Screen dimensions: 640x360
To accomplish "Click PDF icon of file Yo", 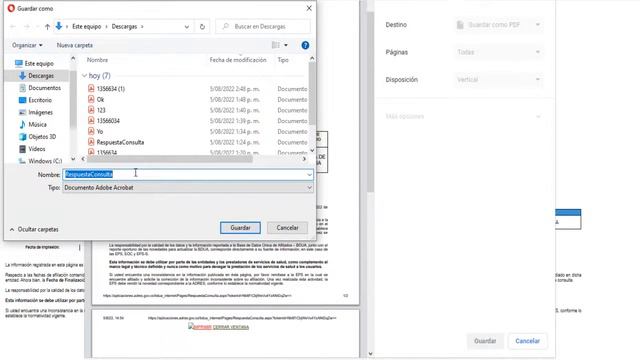I will click(x=91, y=131).
